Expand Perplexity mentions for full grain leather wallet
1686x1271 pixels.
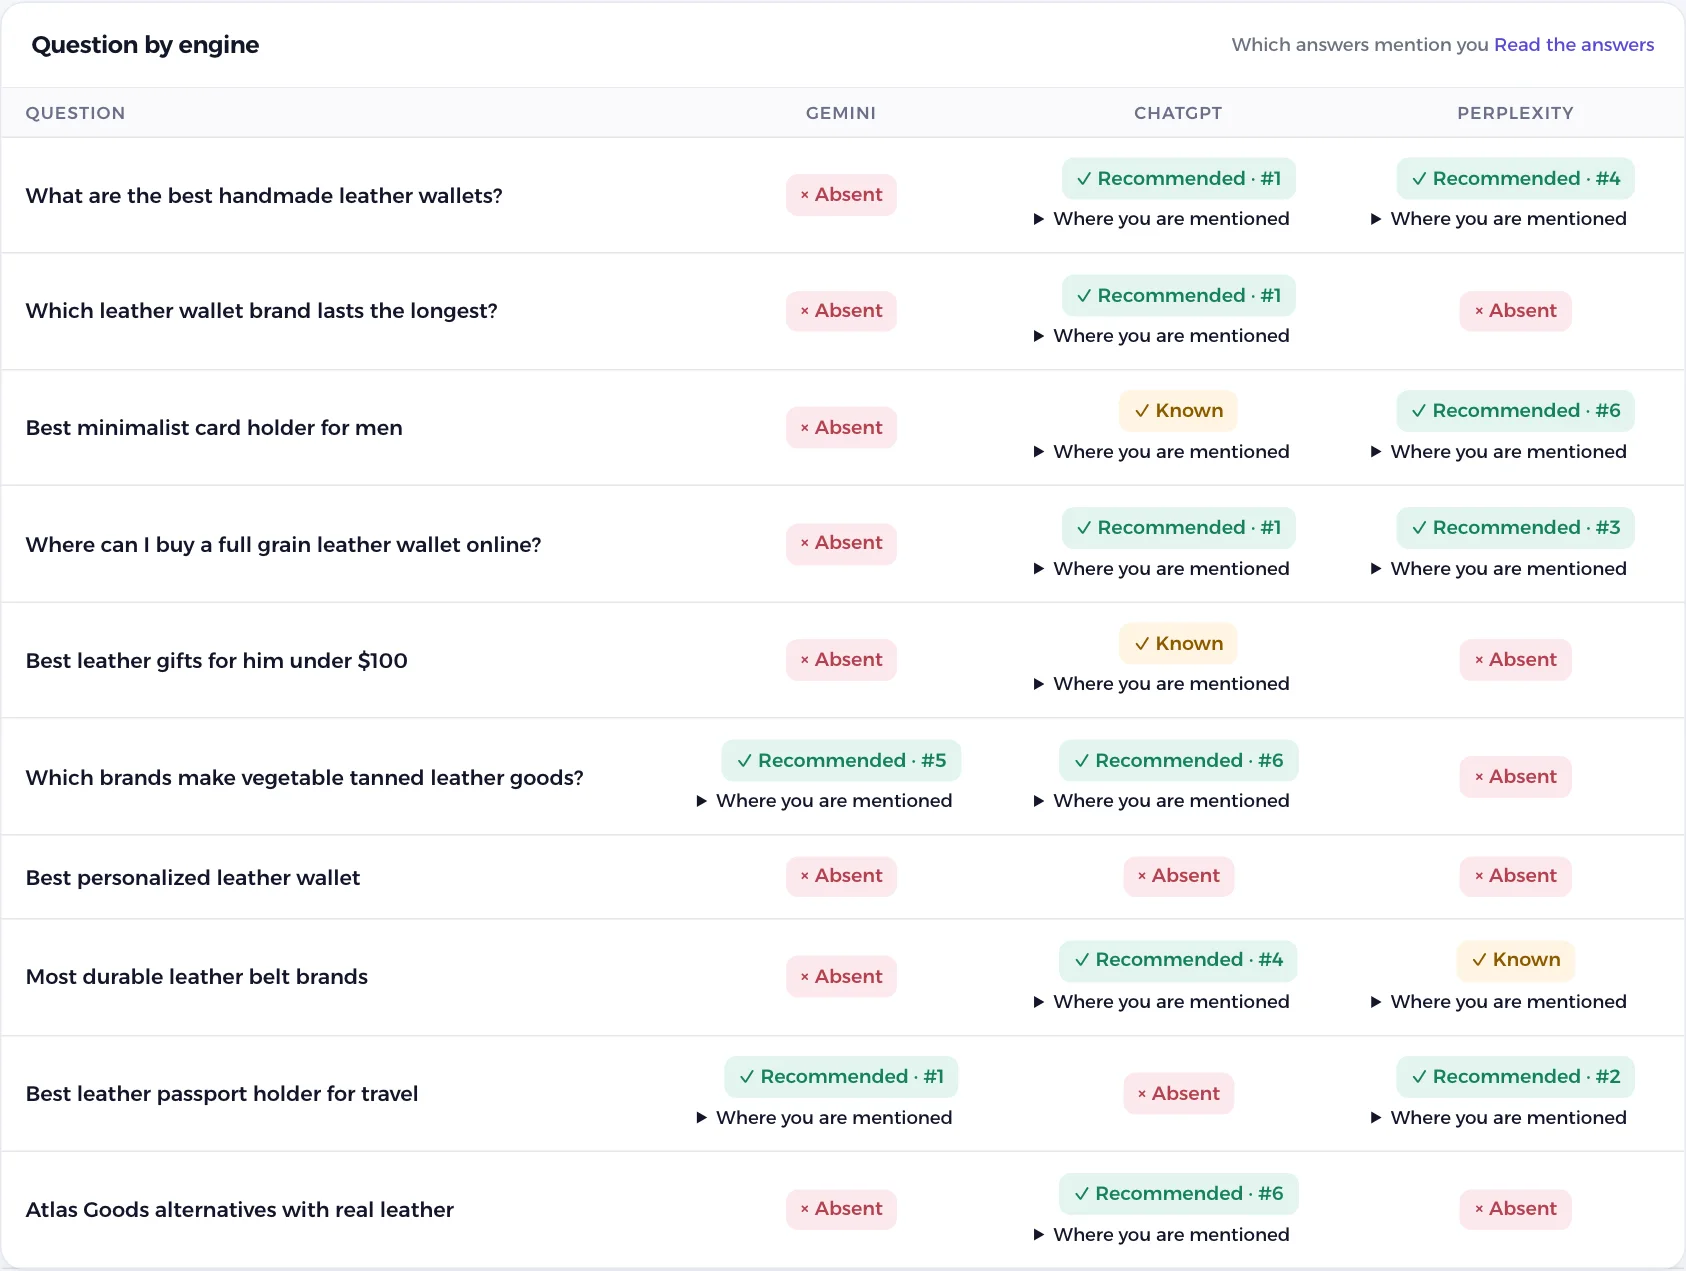click(1498, 568)
